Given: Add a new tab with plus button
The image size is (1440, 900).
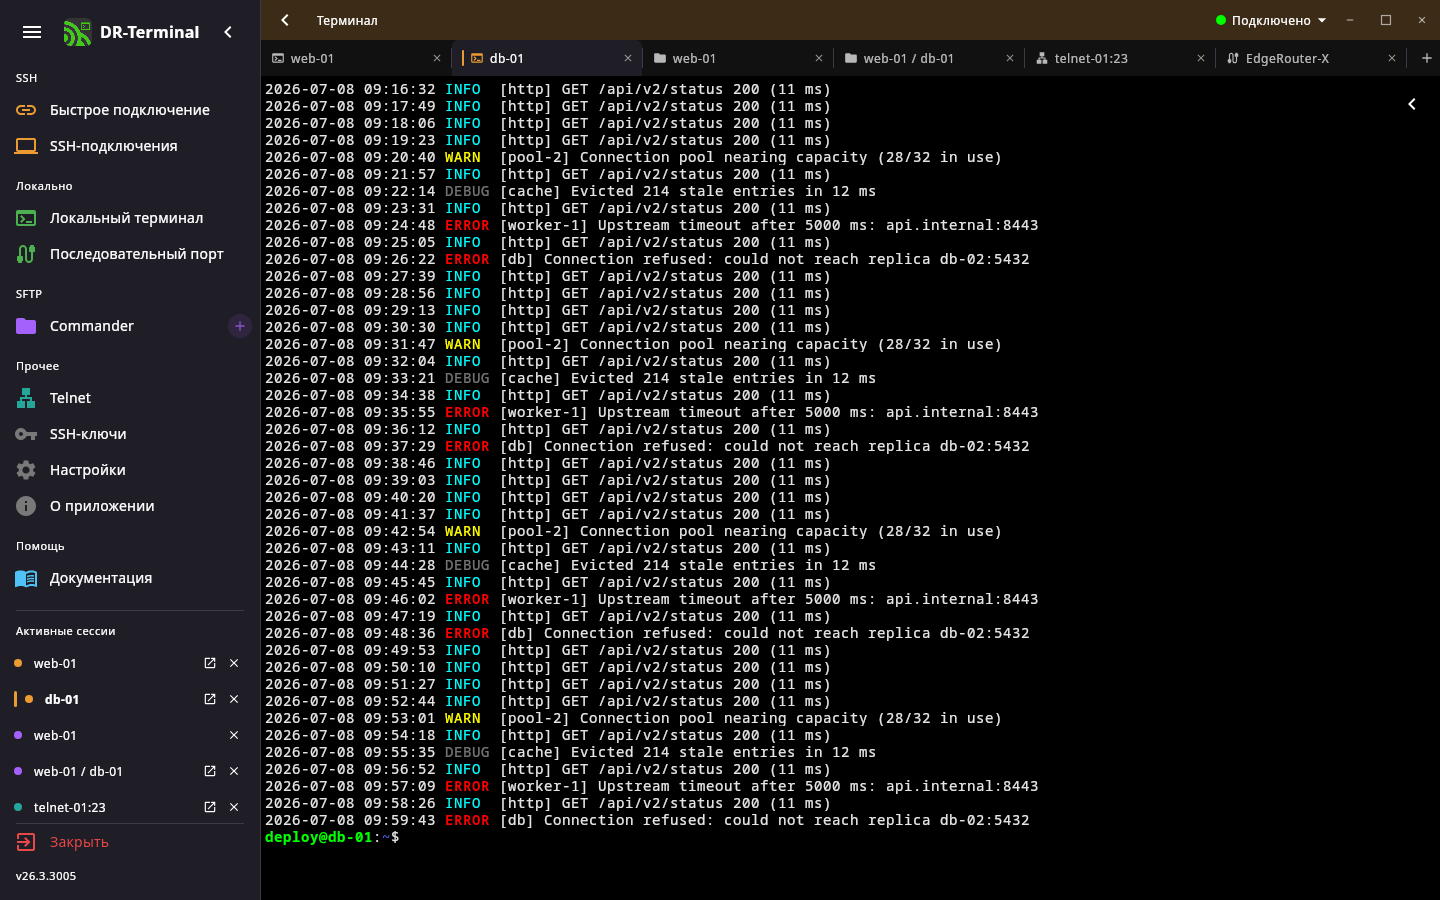Looking at the screenshot, I should tap(1427, 58).
